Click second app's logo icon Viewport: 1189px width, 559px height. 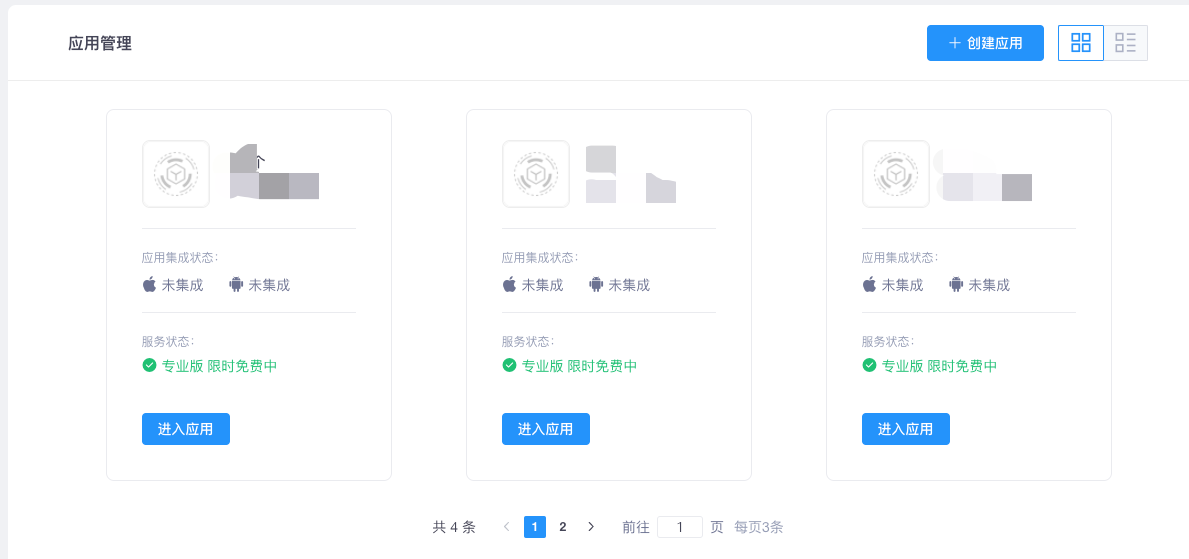pyautogui.click(x=536, y=174)
